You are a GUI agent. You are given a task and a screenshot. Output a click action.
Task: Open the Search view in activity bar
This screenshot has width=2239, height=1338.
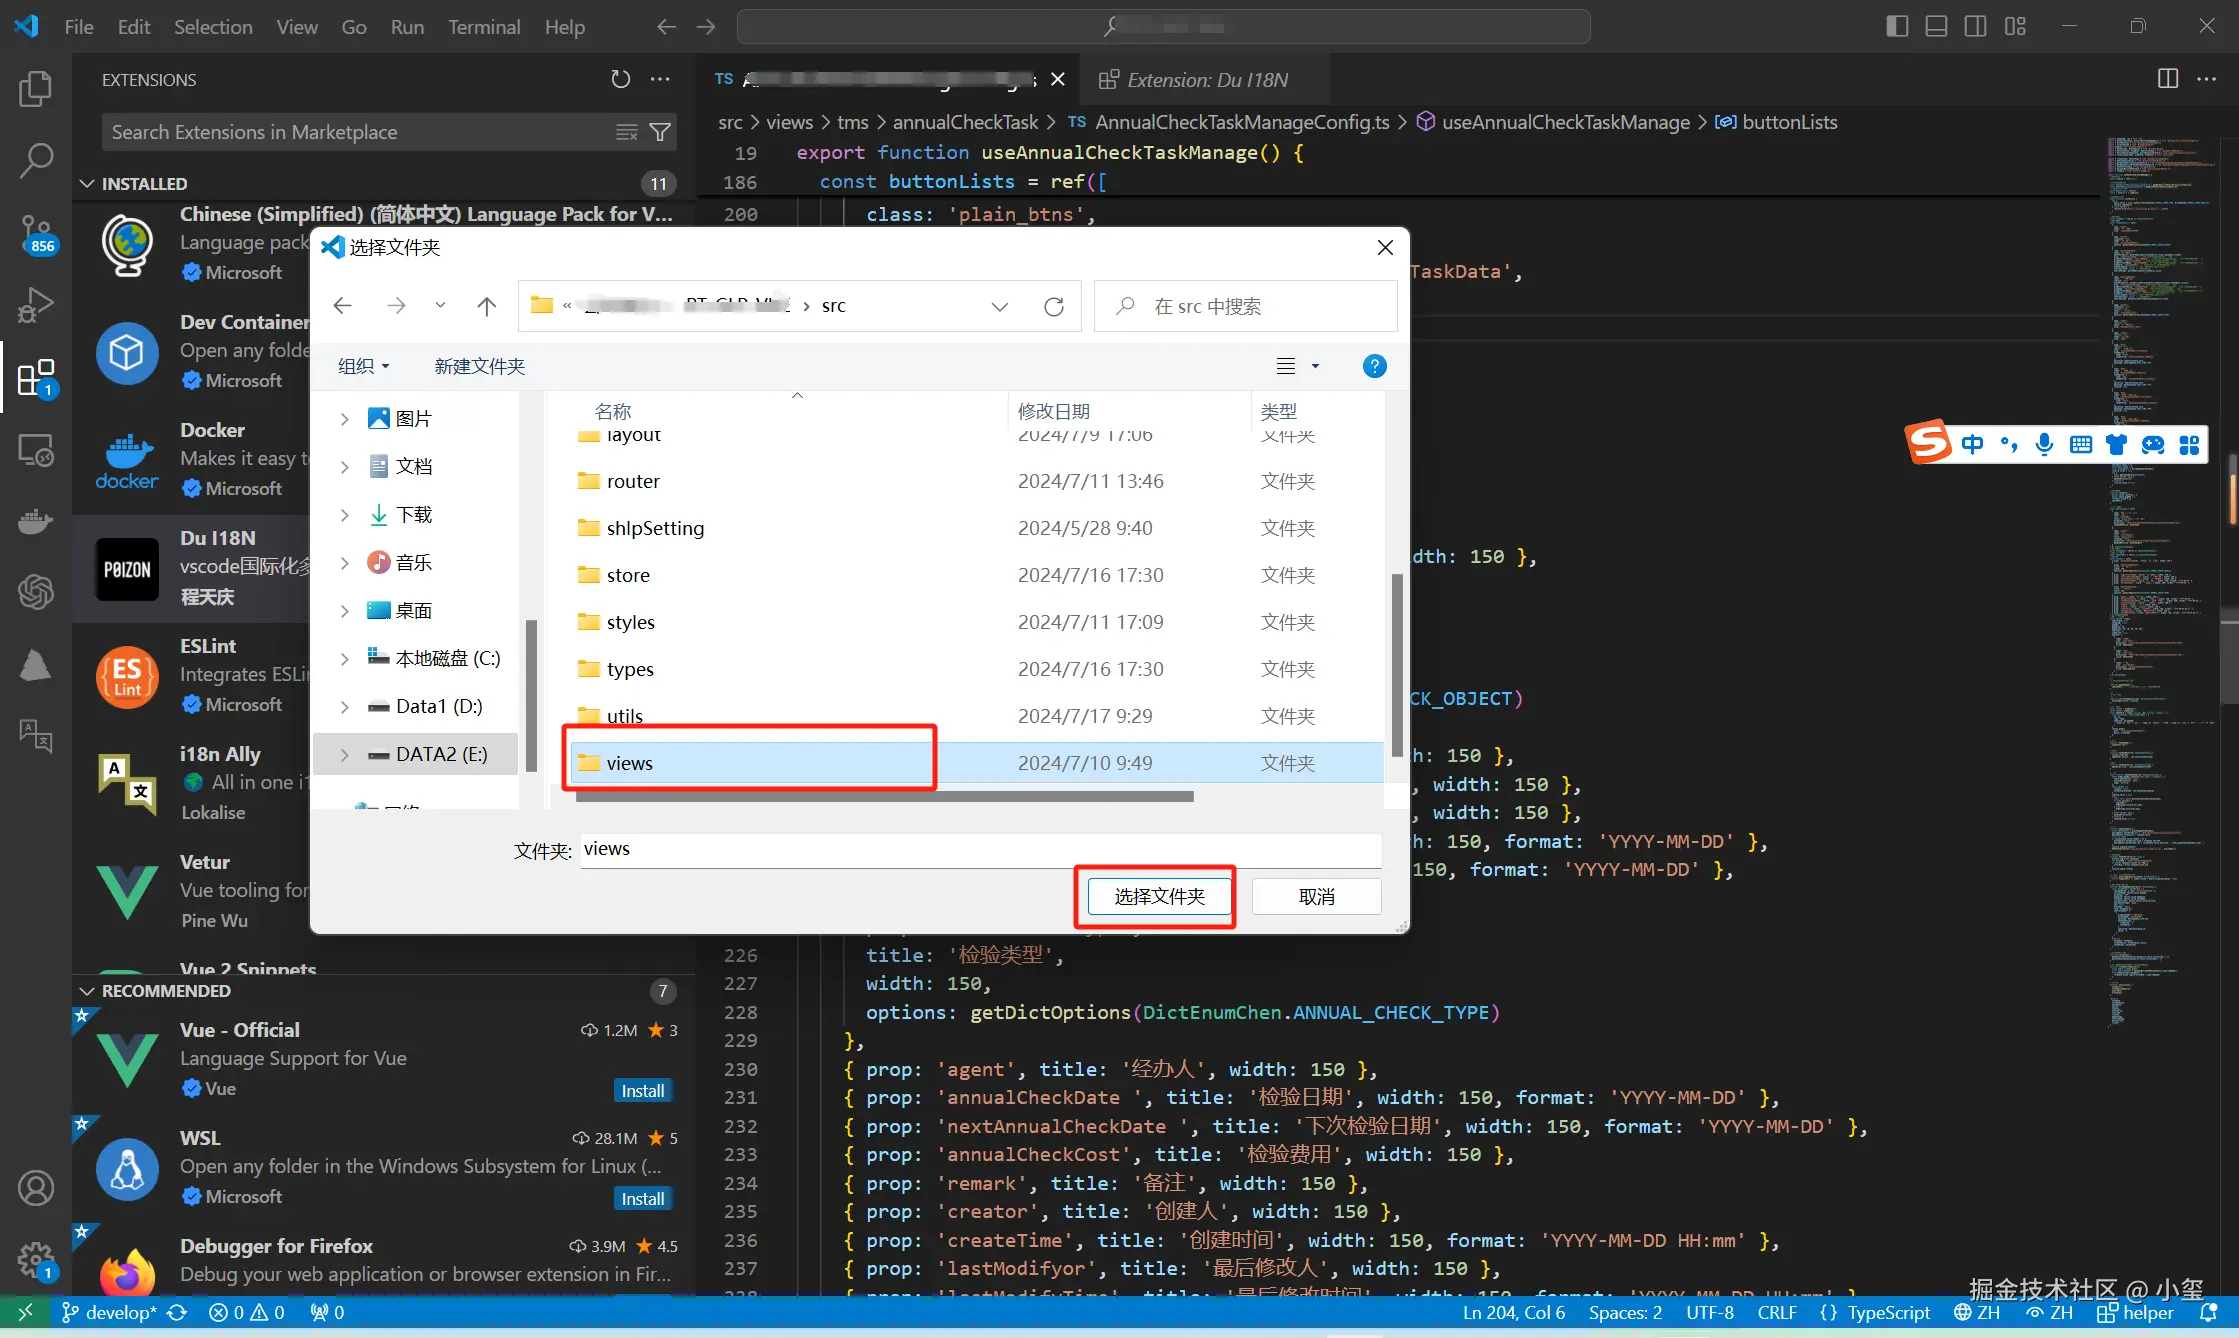click(36, 160)
